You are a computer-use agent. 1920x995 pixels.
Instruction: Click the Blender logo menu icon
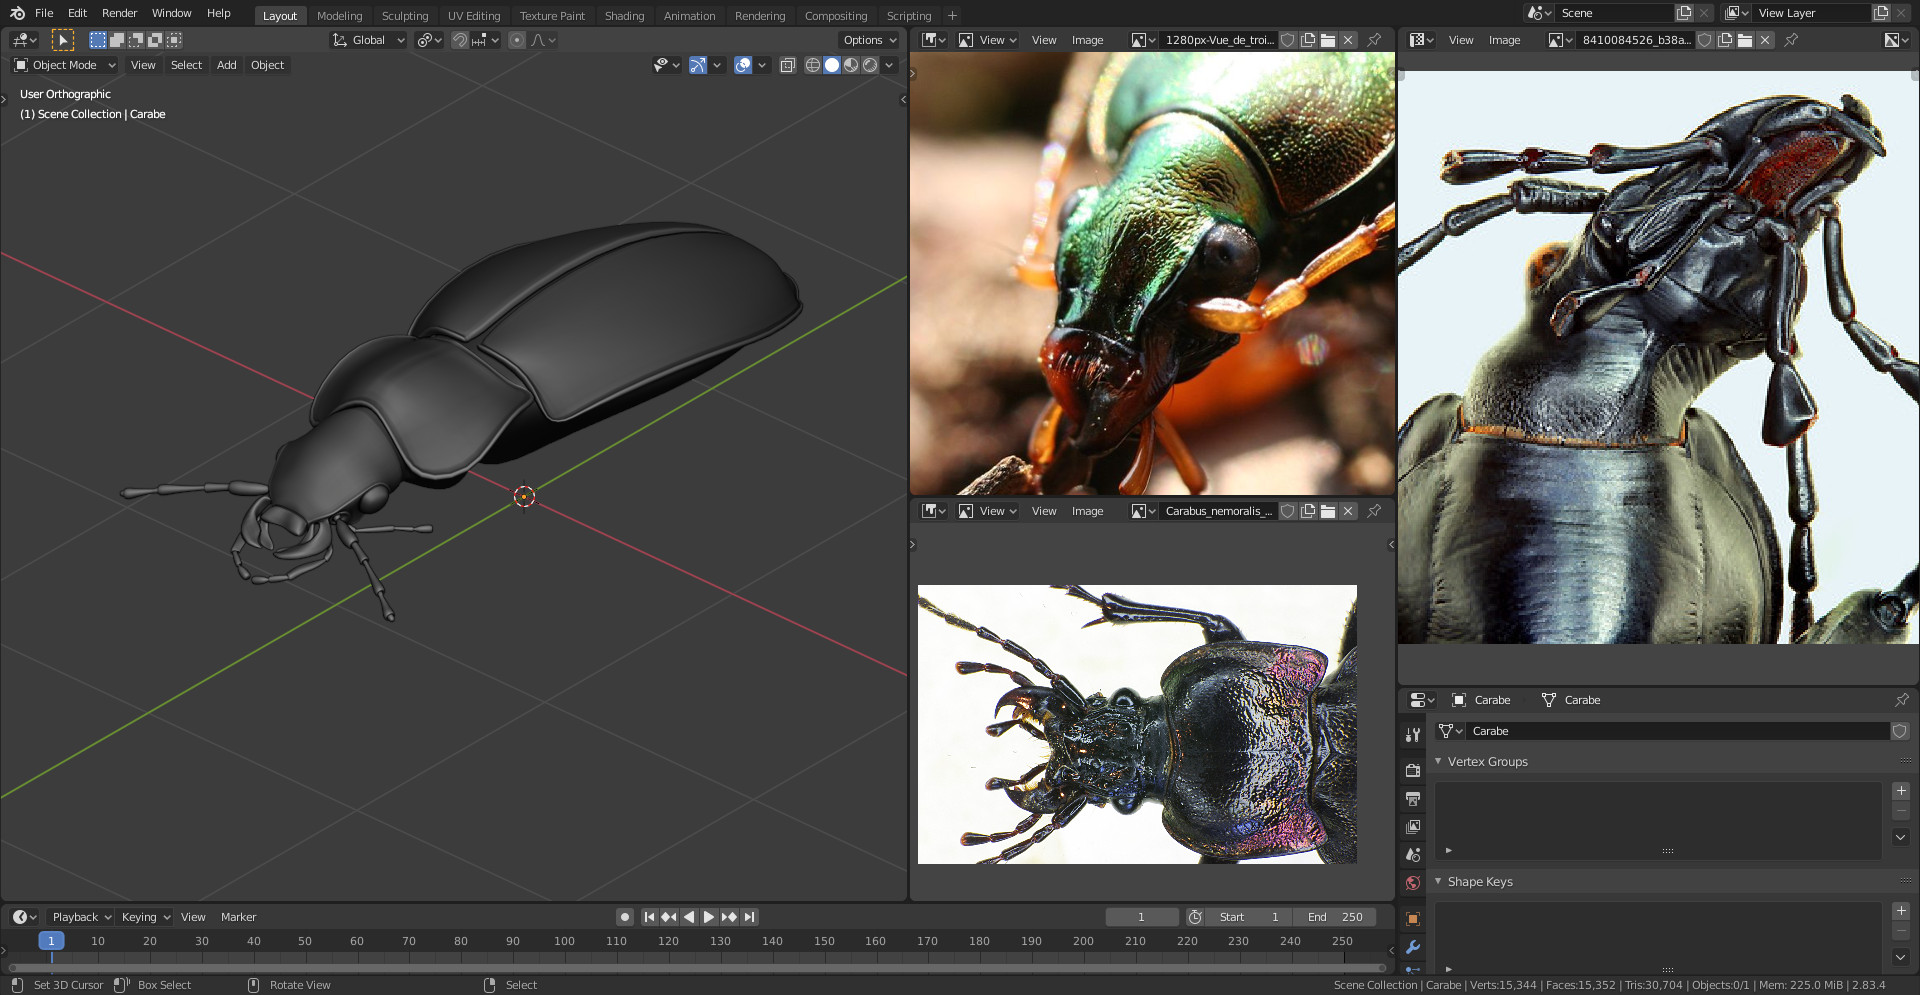tap(17, 13)
